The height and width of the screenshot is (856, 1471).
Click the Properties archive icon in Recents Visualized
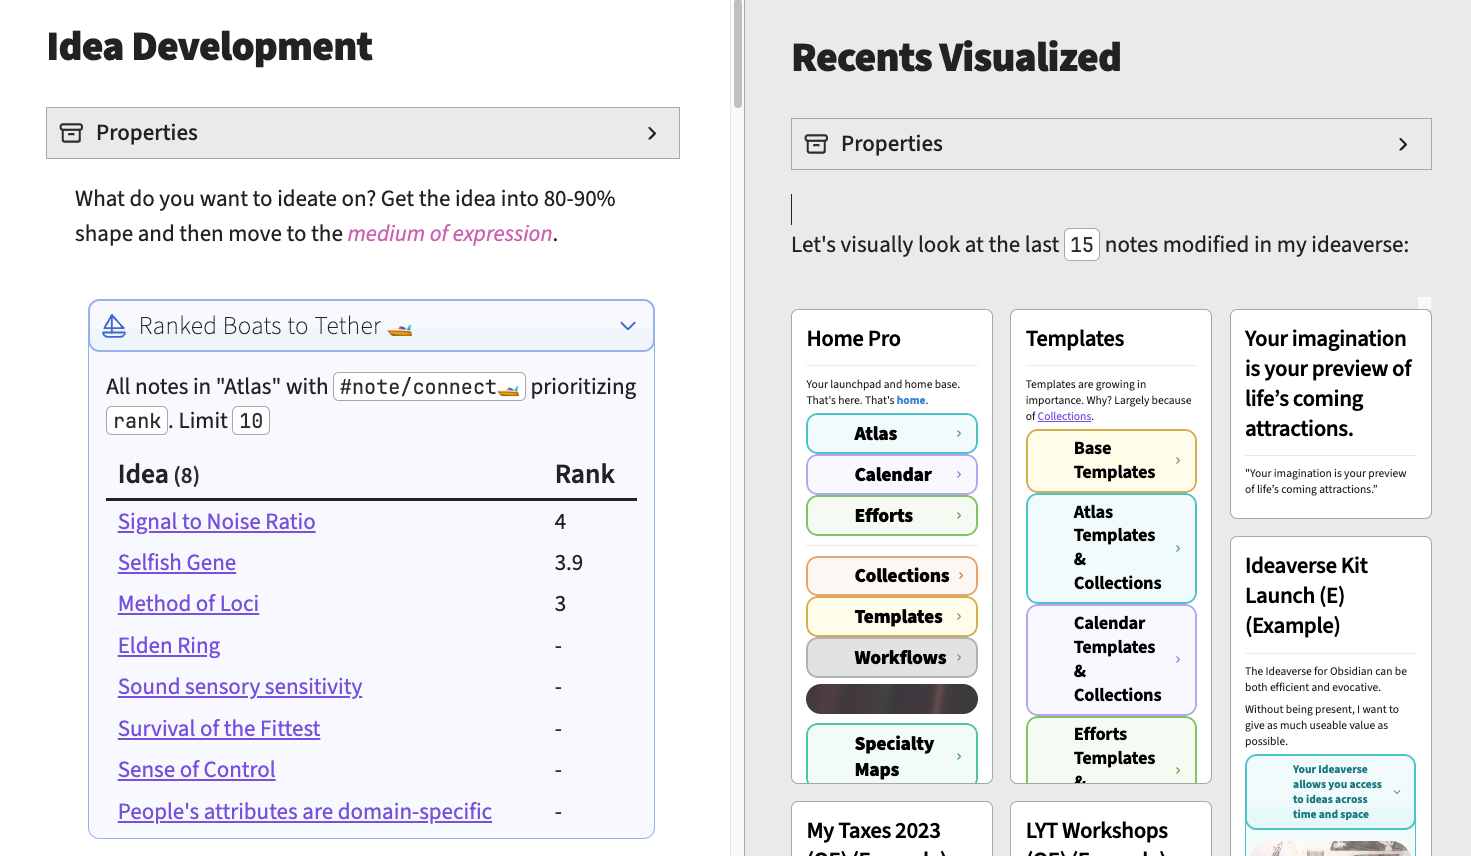point(816,144)
